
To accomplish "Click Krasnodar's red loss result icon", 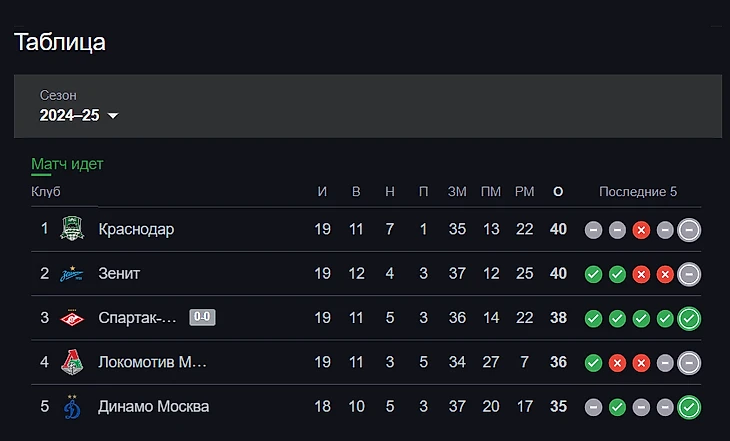I will coord(641,230).
